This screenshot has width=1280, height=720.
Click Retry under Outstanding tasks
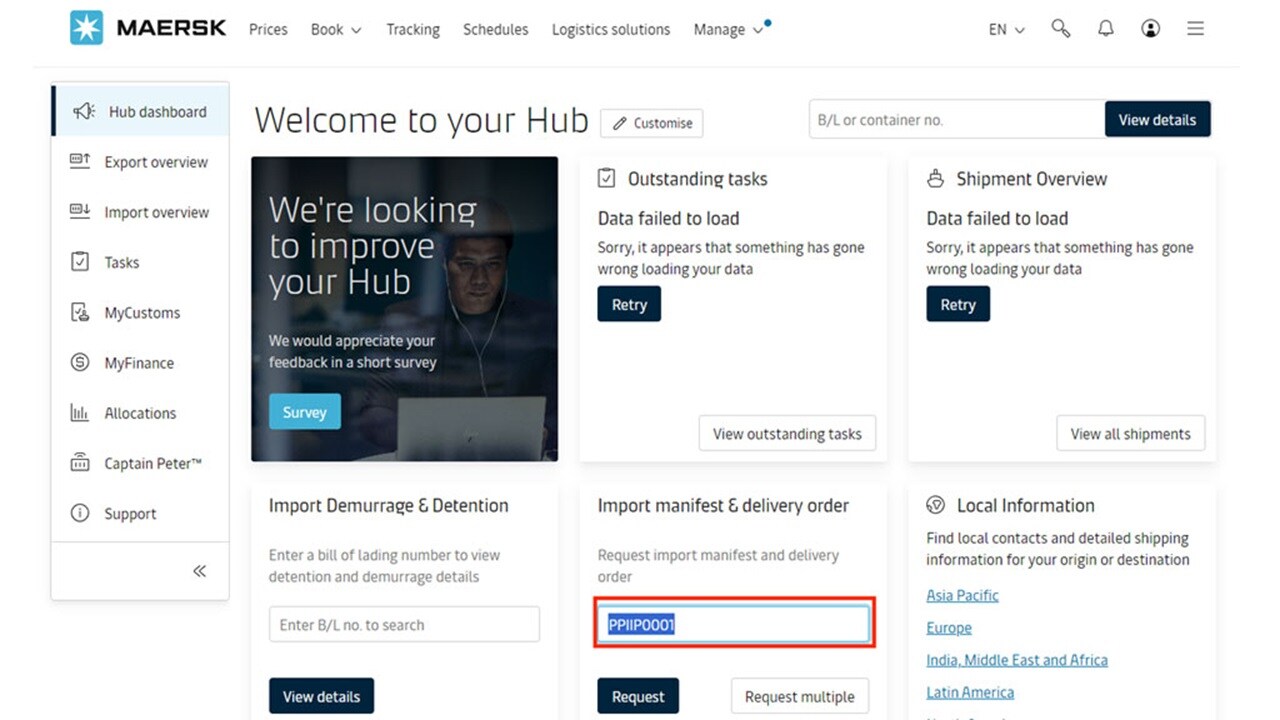(629, 305)
